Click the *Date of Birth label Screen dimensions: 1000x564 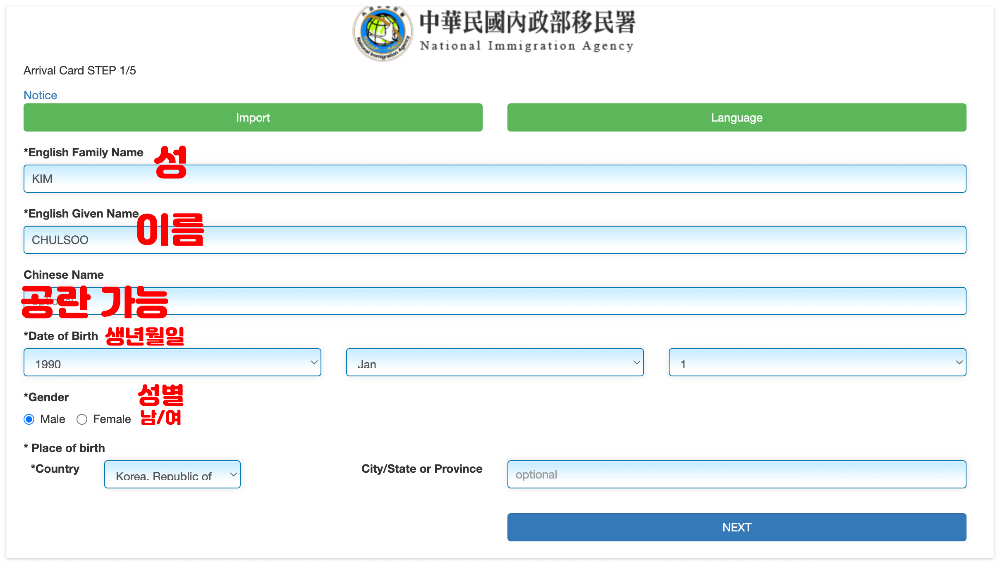click(x=61, y=336)
